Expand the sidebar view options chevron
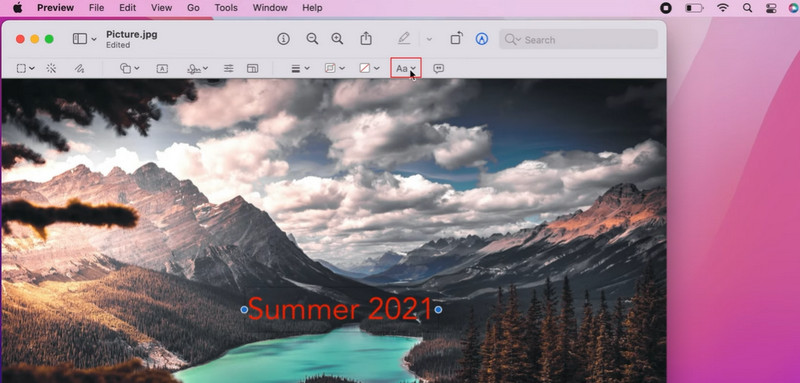 coord(94,40)
